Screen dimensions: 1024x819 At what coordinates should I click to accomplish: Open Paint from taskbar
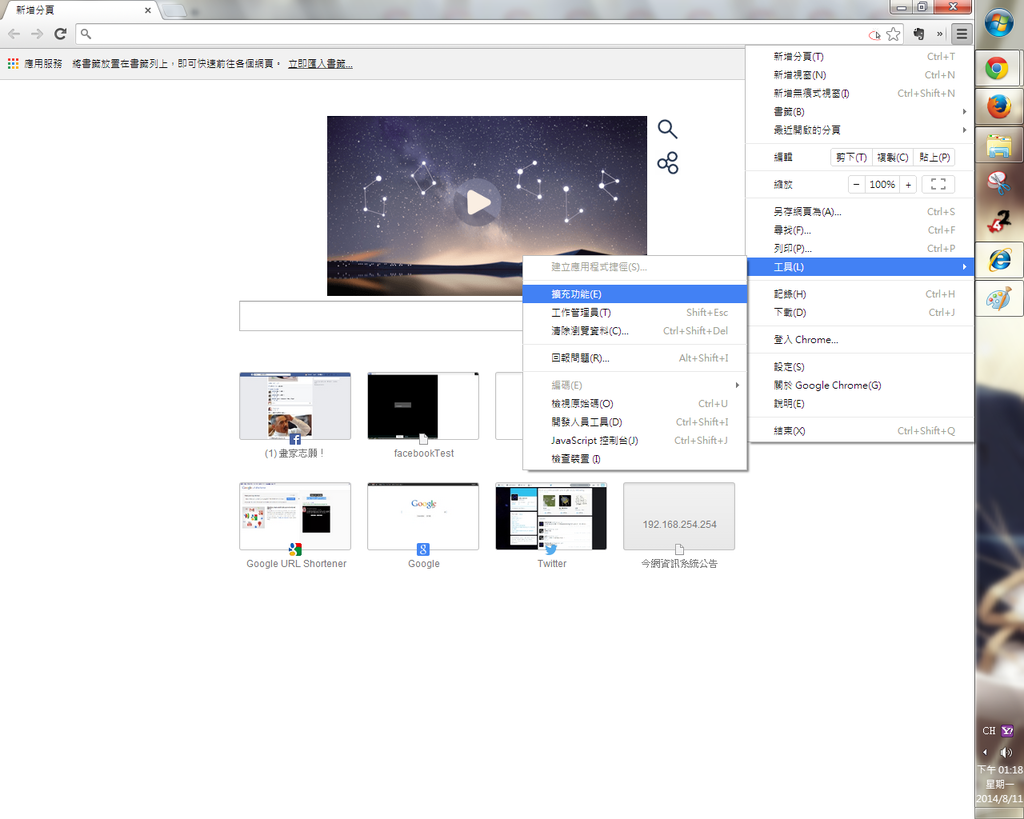pyautogui.click(x=999, y=299)
